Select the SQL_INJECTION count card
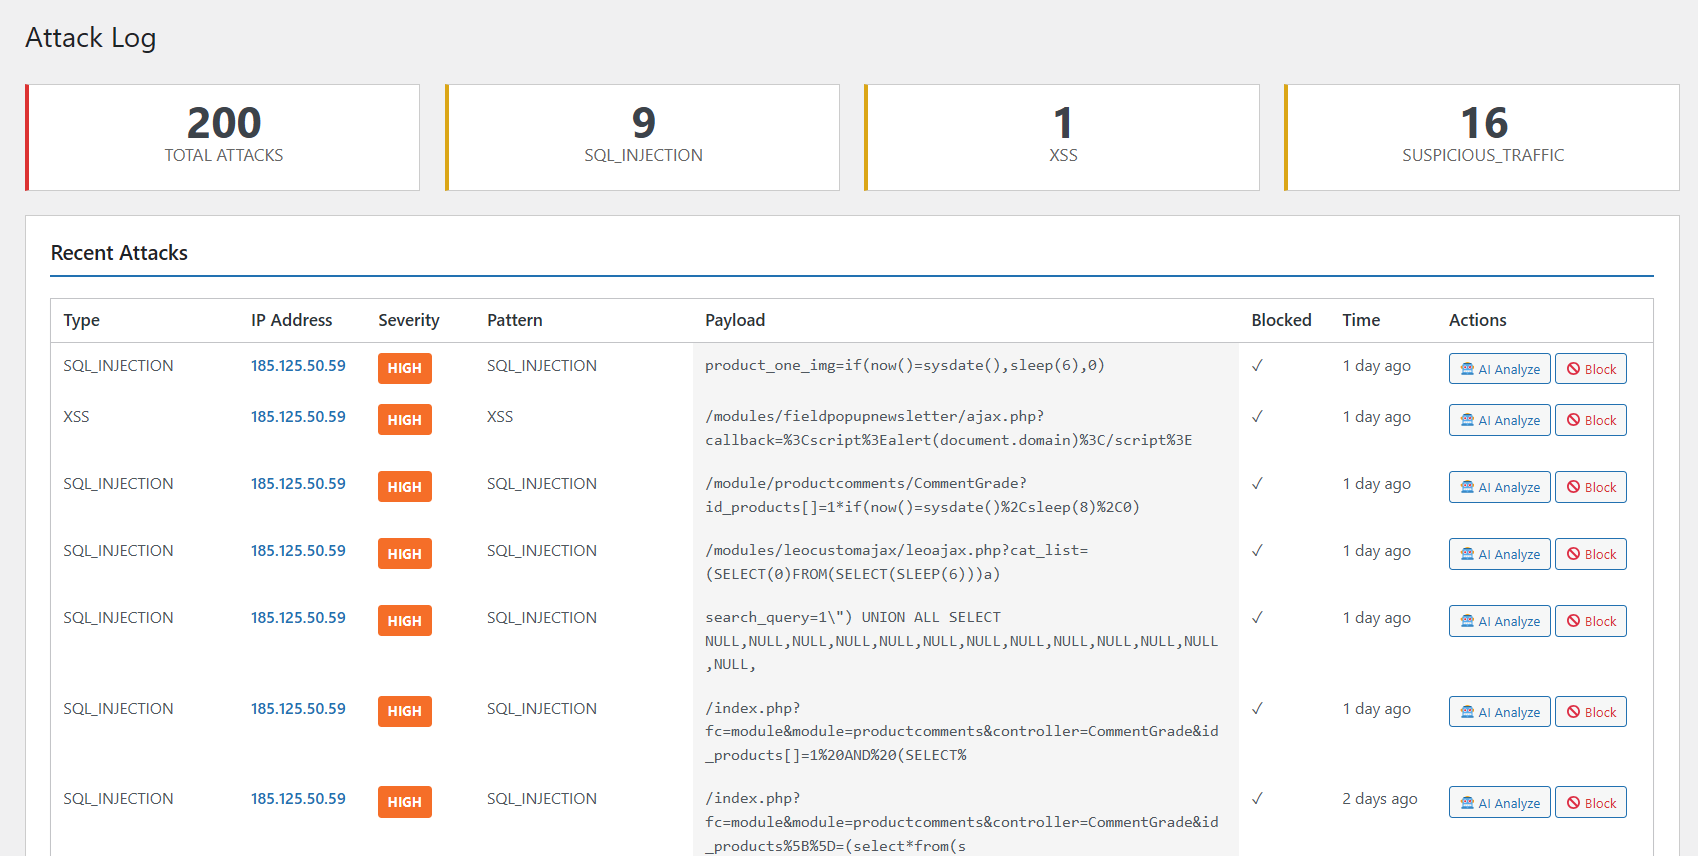The width and height of the screenshot is (1698, 856). point(643,137)
